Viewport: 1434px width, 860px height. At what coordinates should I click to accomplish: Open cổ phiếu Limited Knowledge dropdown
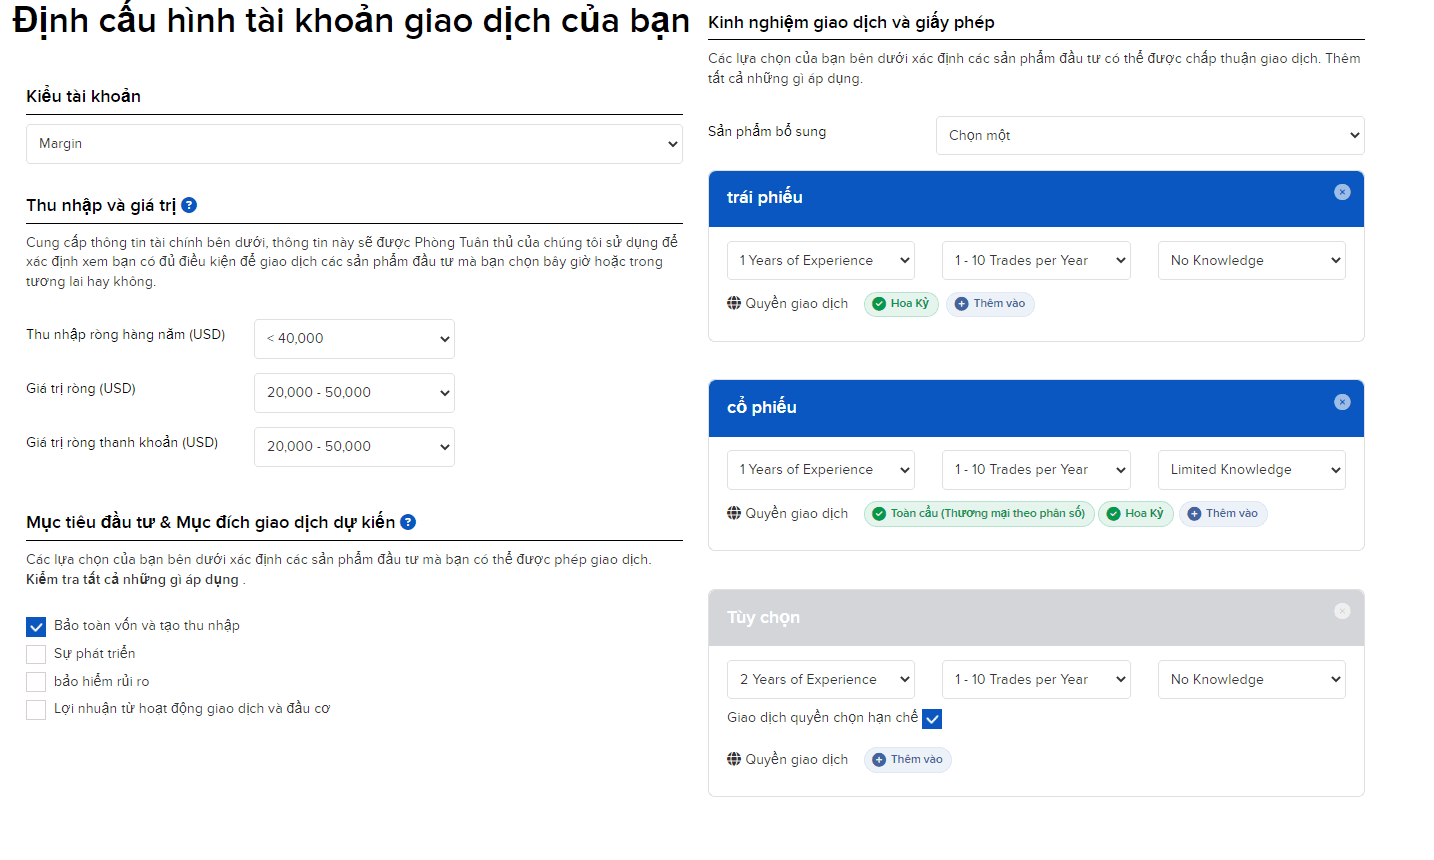(x=1252, y=470)
